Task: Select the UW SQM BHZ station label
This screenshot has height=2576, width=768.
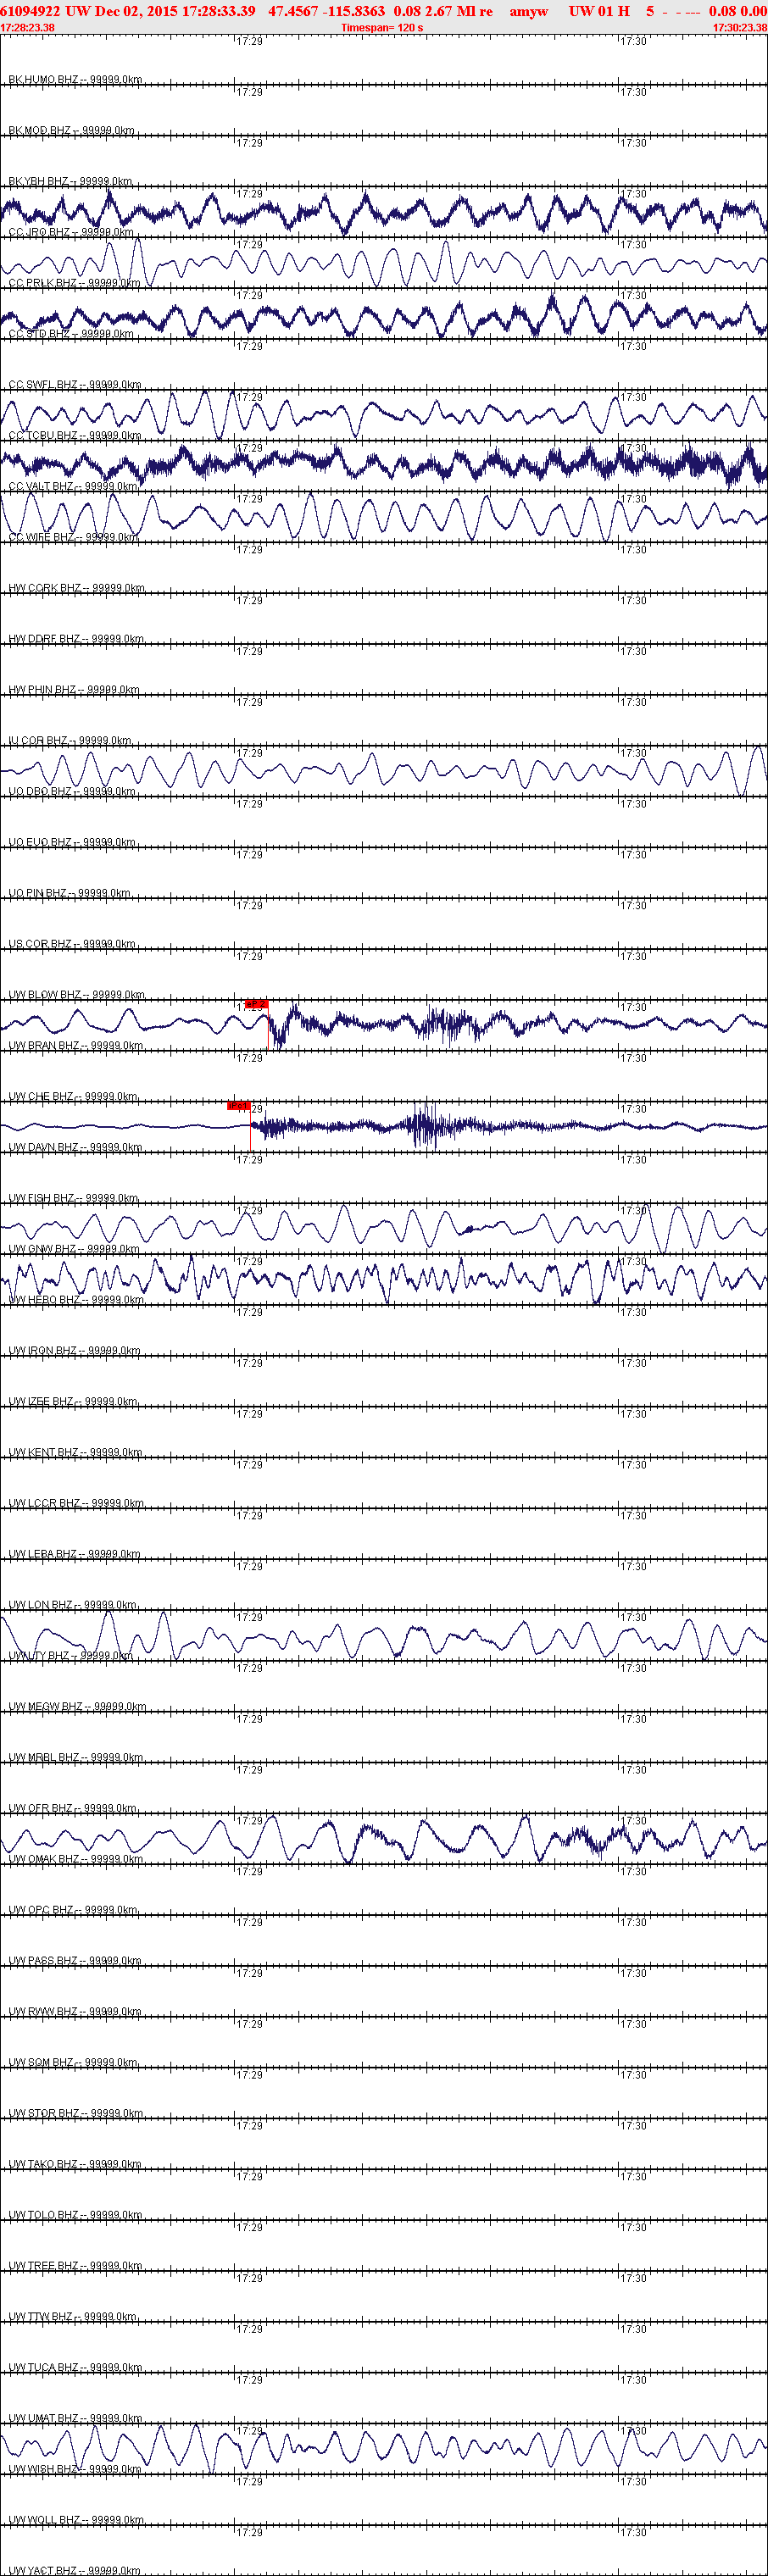Action: (74, 2063)
